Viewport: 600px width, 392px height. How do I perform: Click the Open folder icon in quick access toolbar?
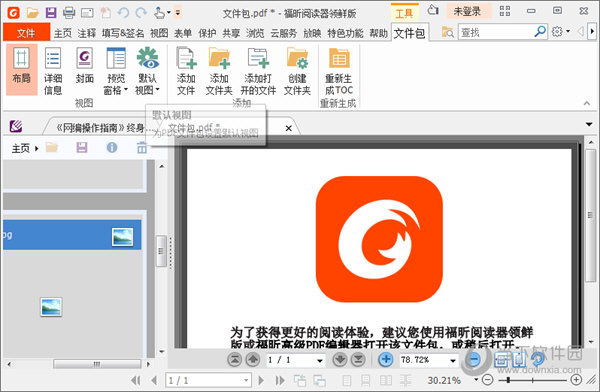[32, 13]
